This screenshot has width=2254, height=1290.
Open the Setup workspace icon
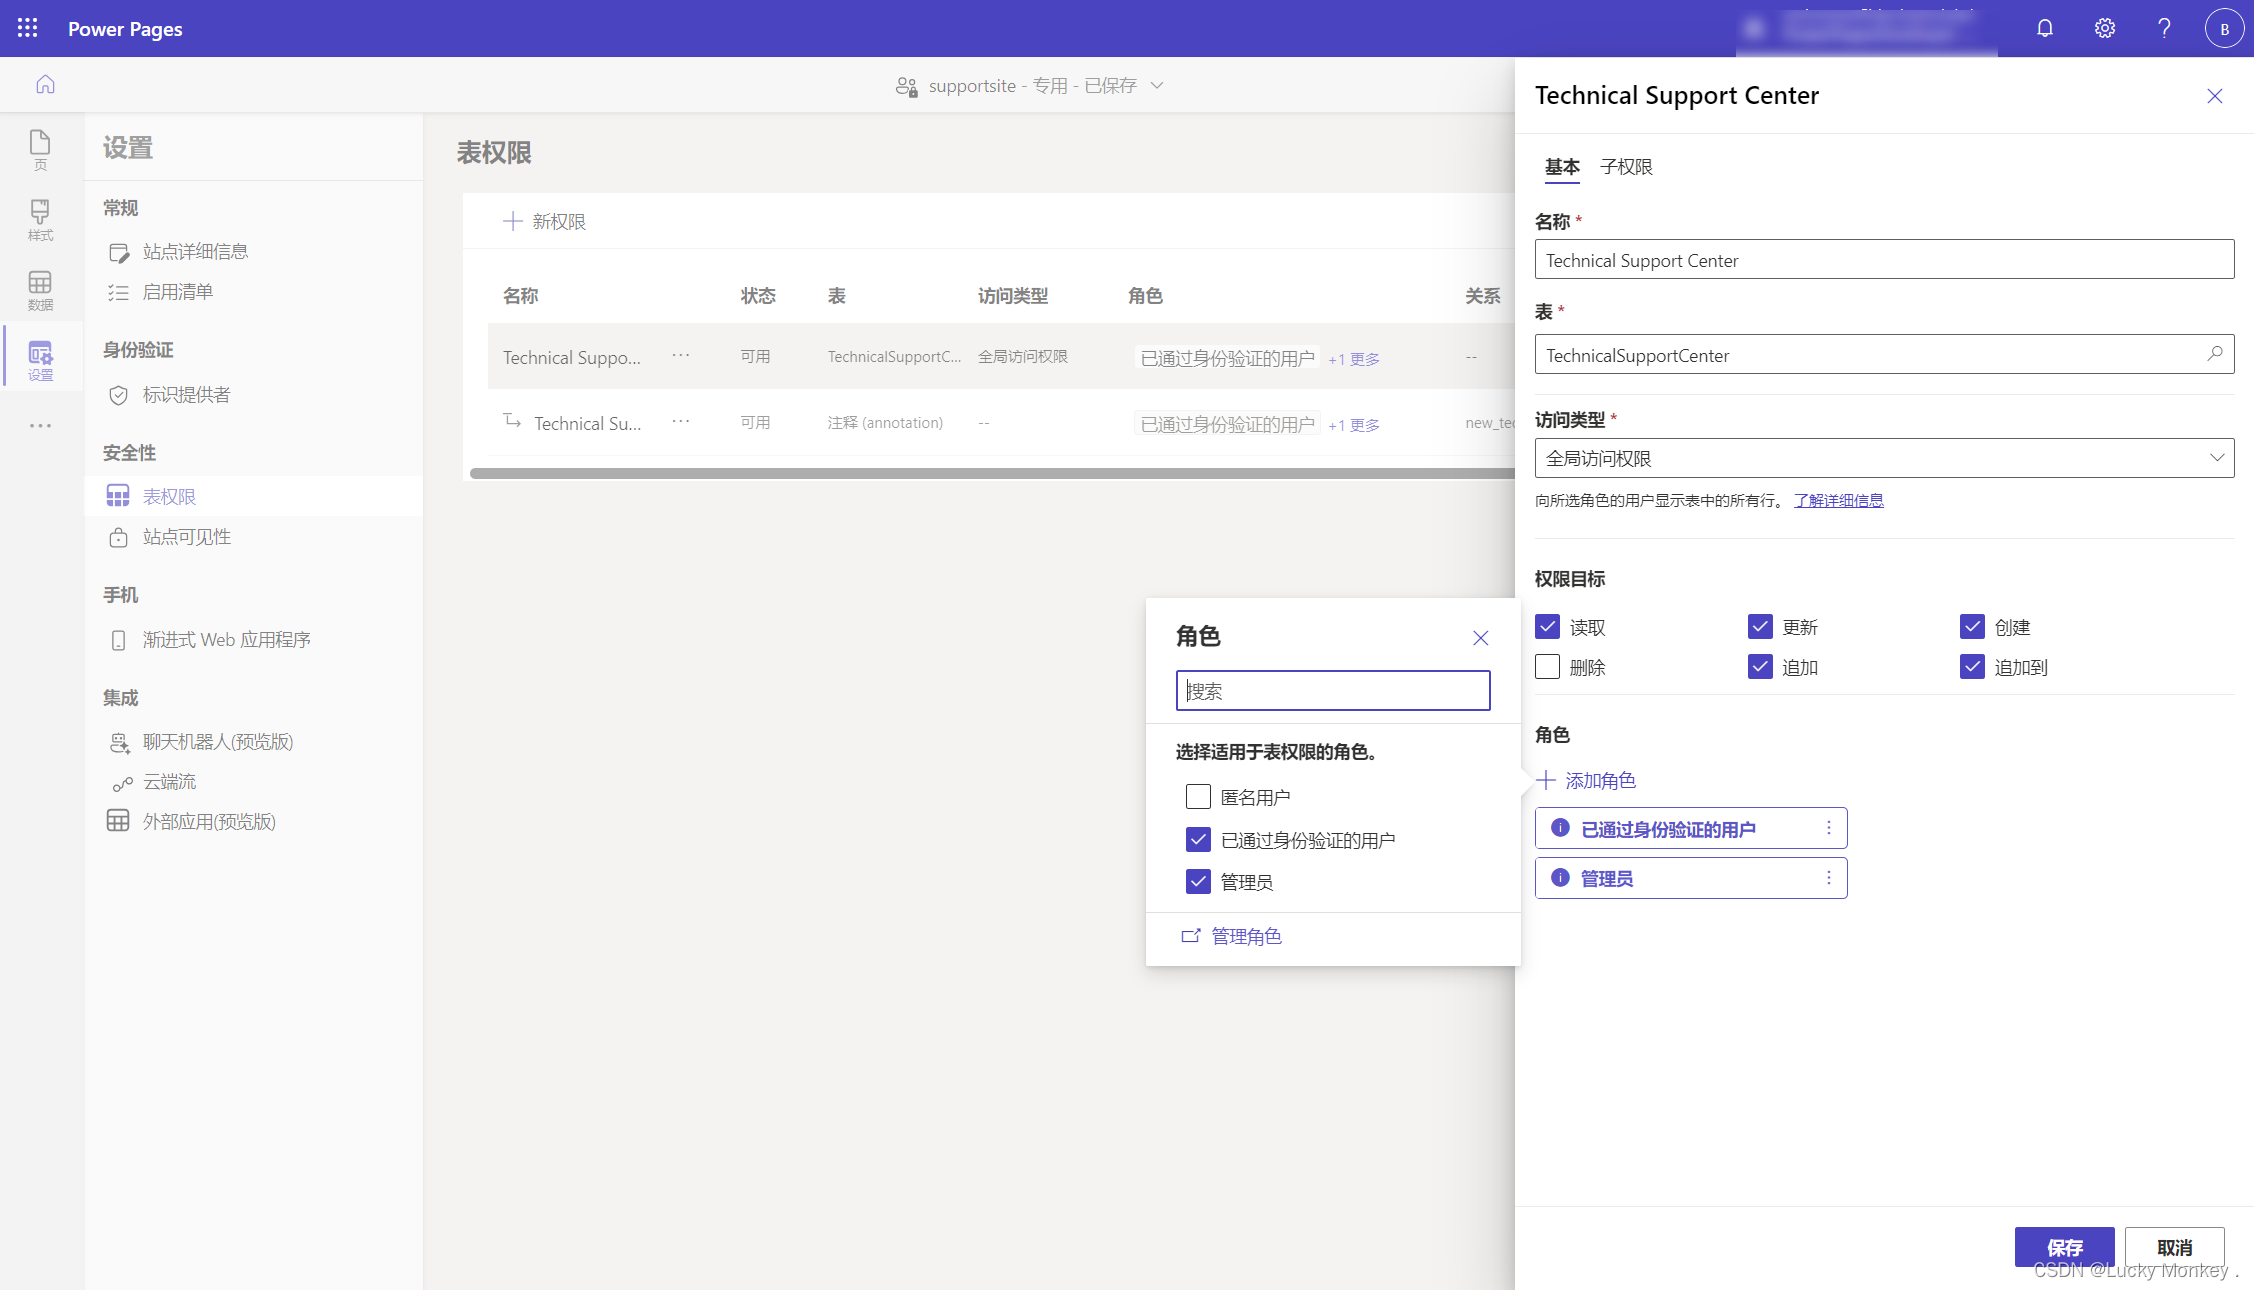40,360
